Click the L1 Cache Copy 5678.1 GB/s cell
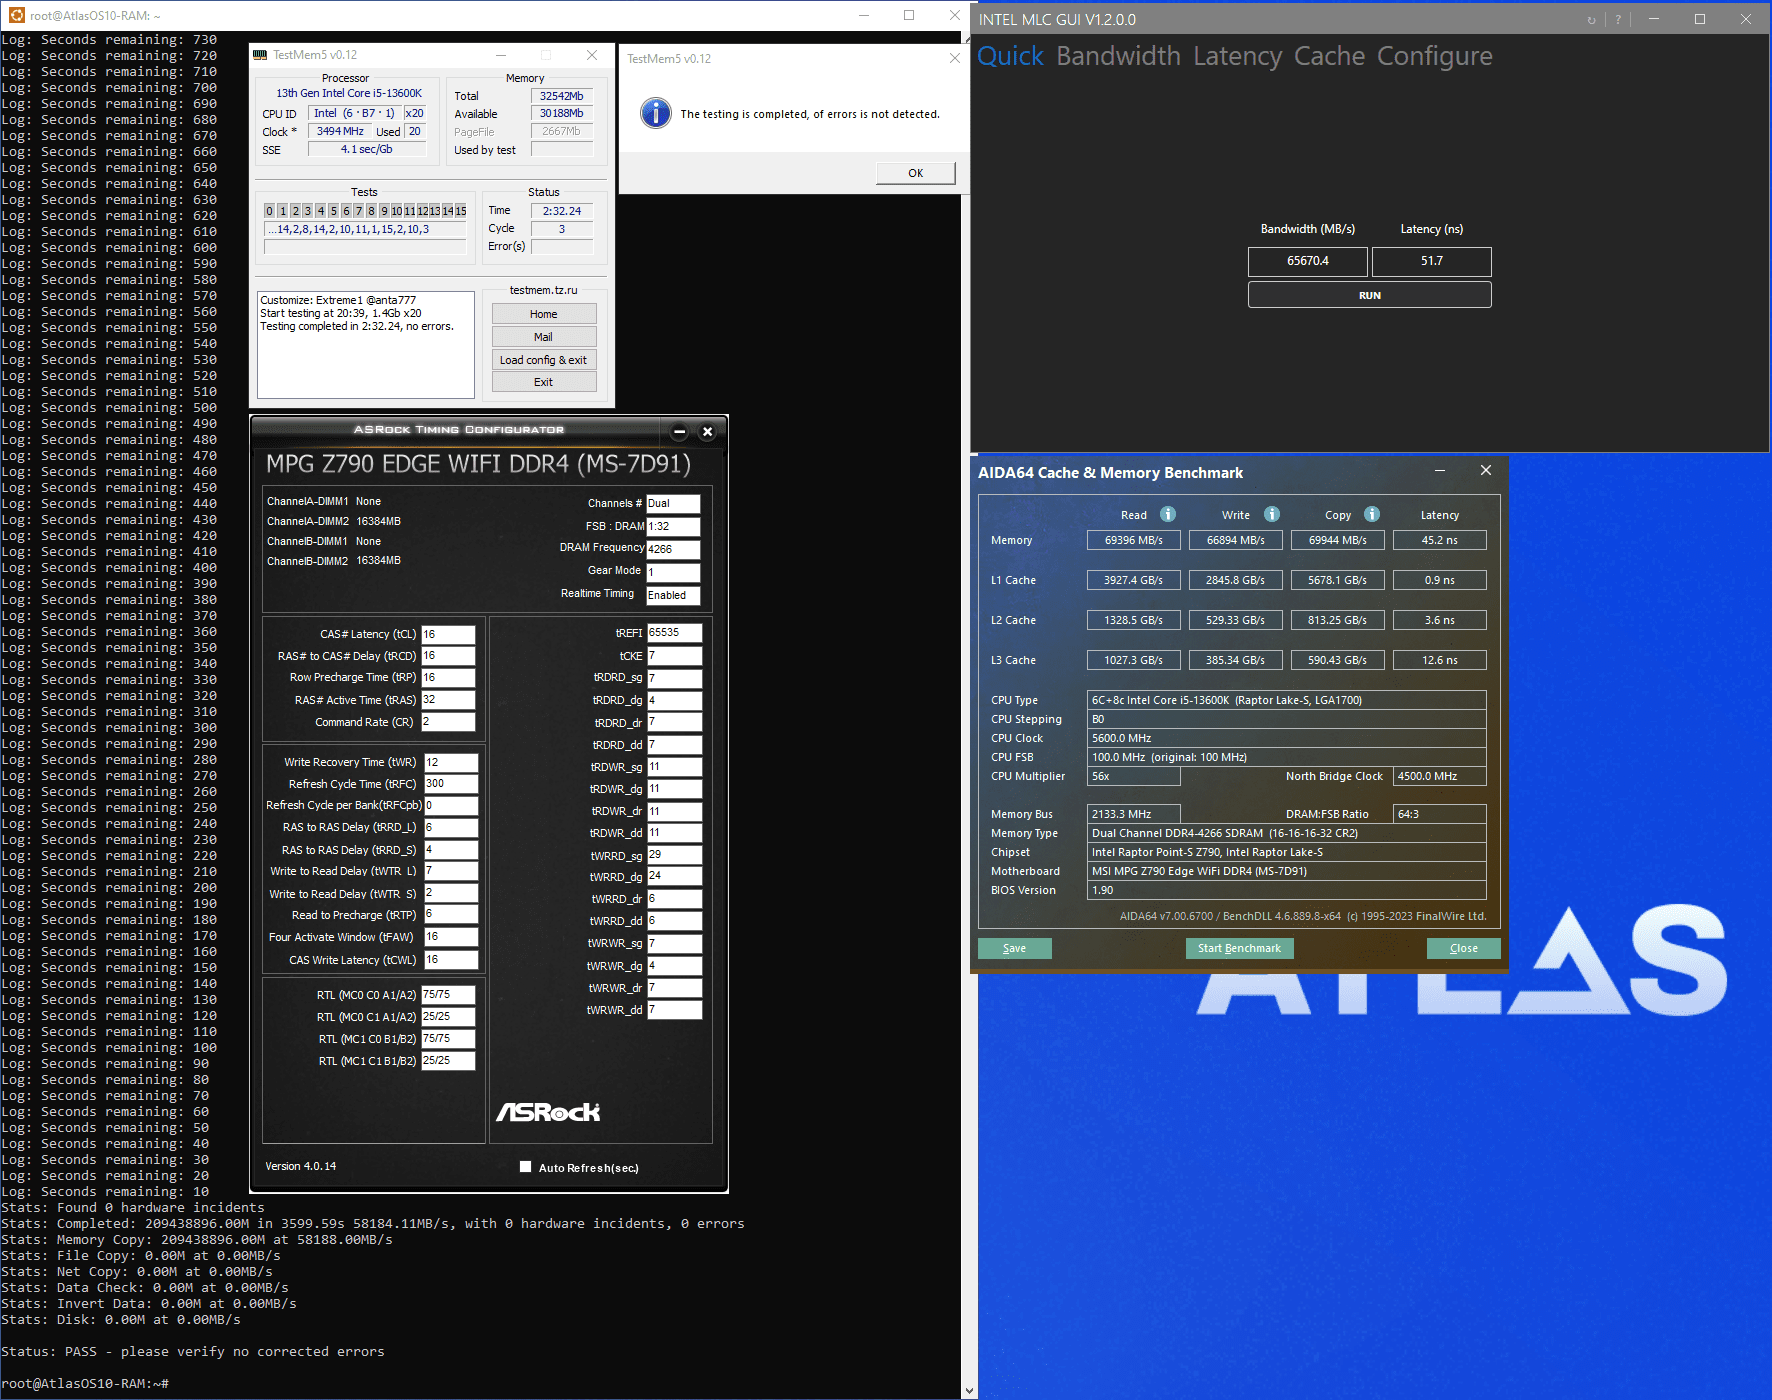This screenshot has height=1400, width=1772. [1337, 580]
